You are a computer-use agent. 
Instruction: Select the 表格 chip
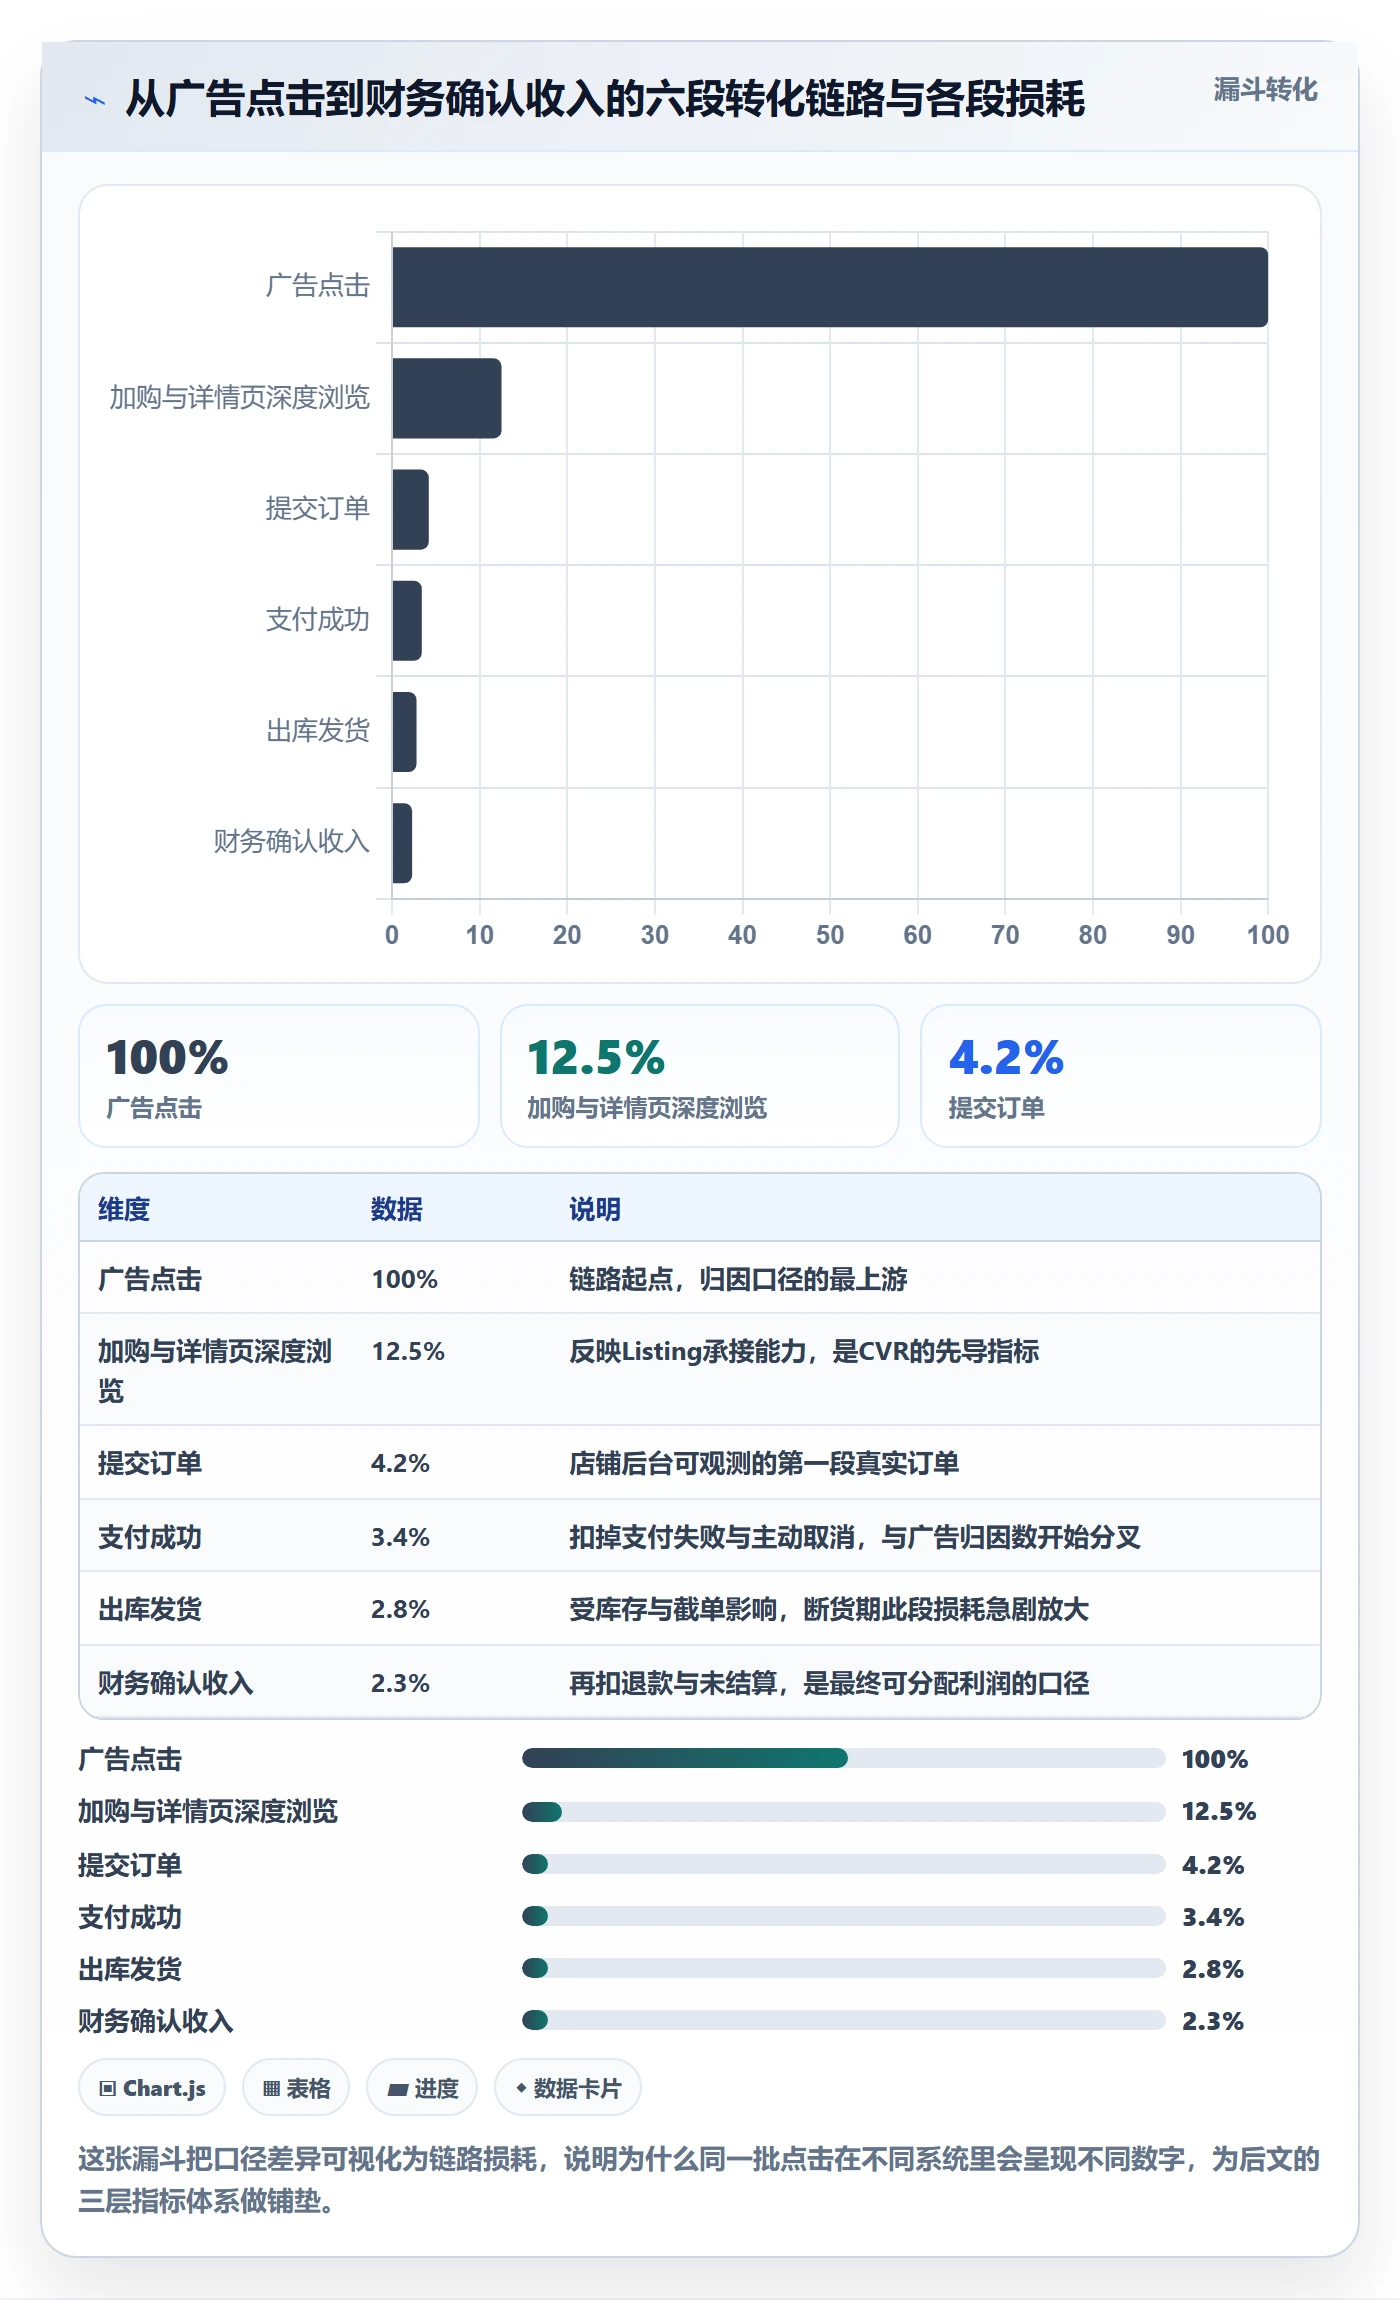tap(296, 2087)
